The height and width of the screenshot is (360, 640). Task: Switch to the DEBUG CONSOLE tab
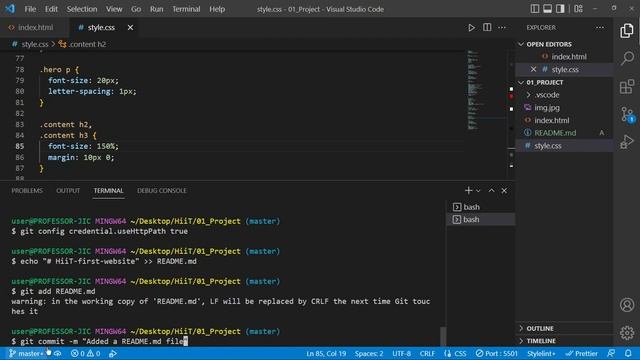click(162, 191)
